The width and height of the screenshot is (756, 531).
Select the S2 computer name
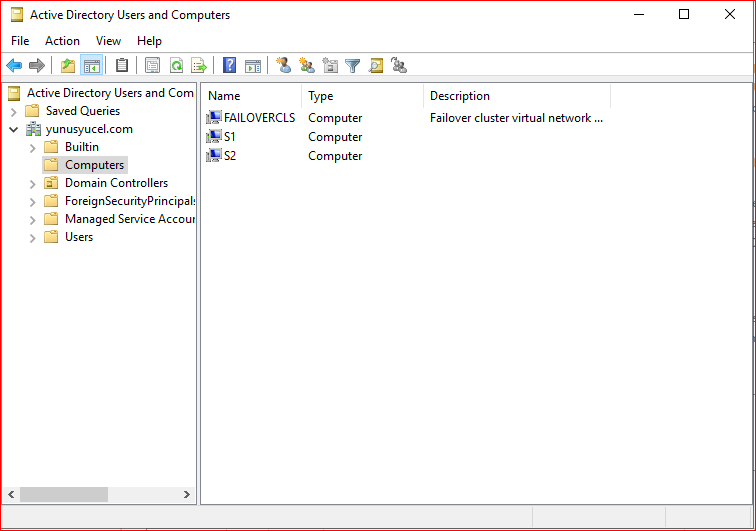(x=230, y=155)
